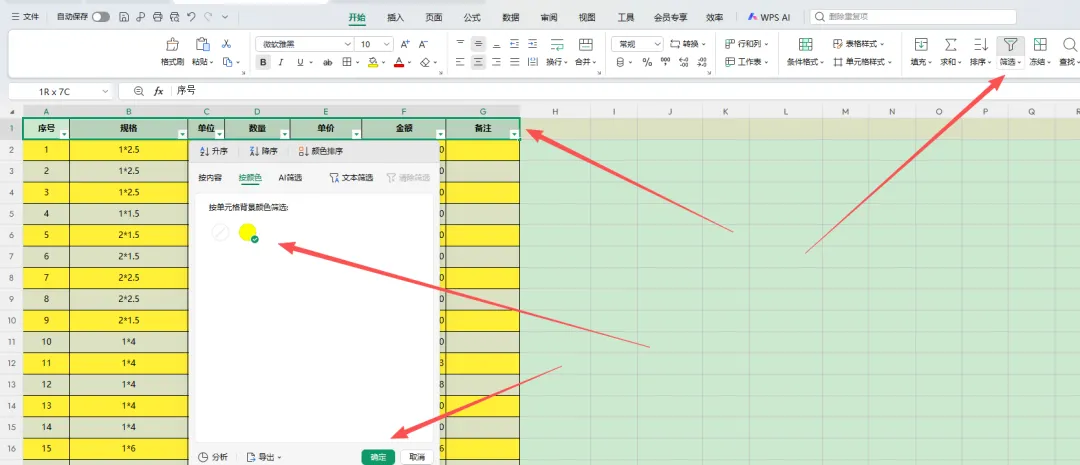Open the font name dropdown (微软雅黑)

[347, 44]
